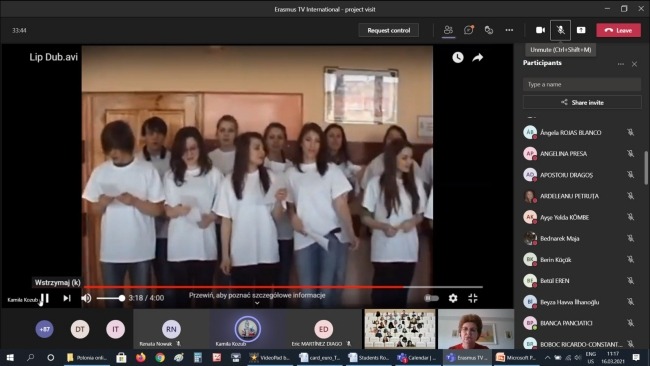650x366 pixels.
Task: Click the share arrow icon on video
Action: point(478,57)
